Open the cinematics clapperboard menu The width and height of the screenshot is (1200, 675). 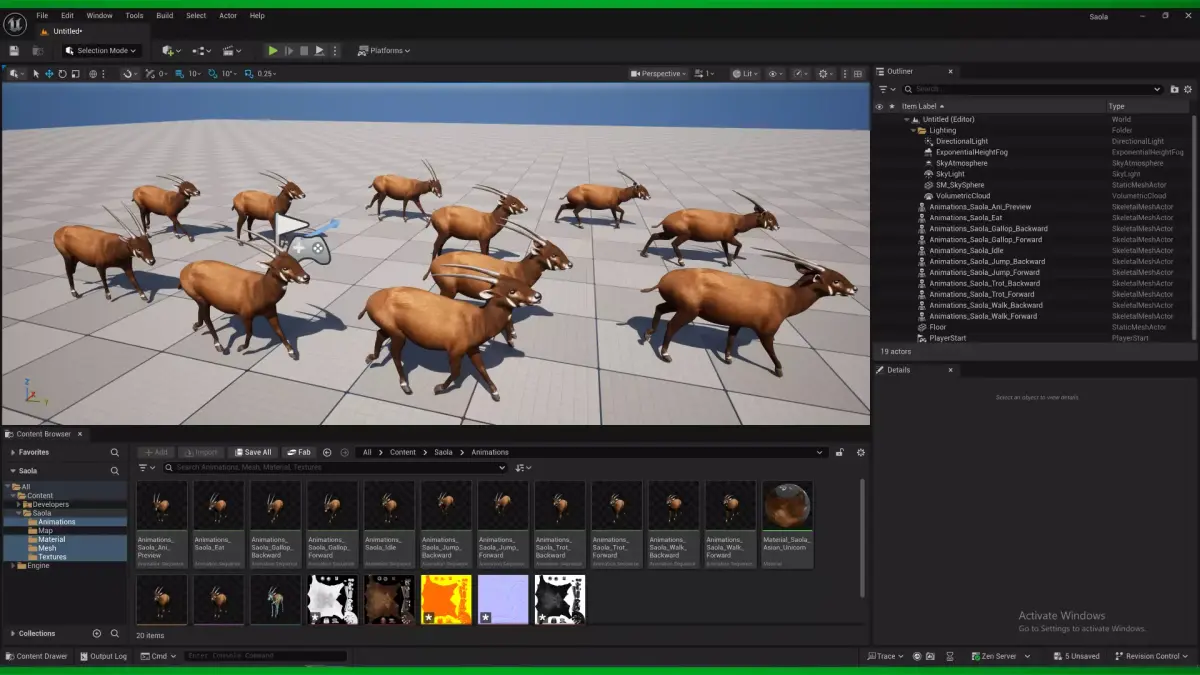[231, 51]
